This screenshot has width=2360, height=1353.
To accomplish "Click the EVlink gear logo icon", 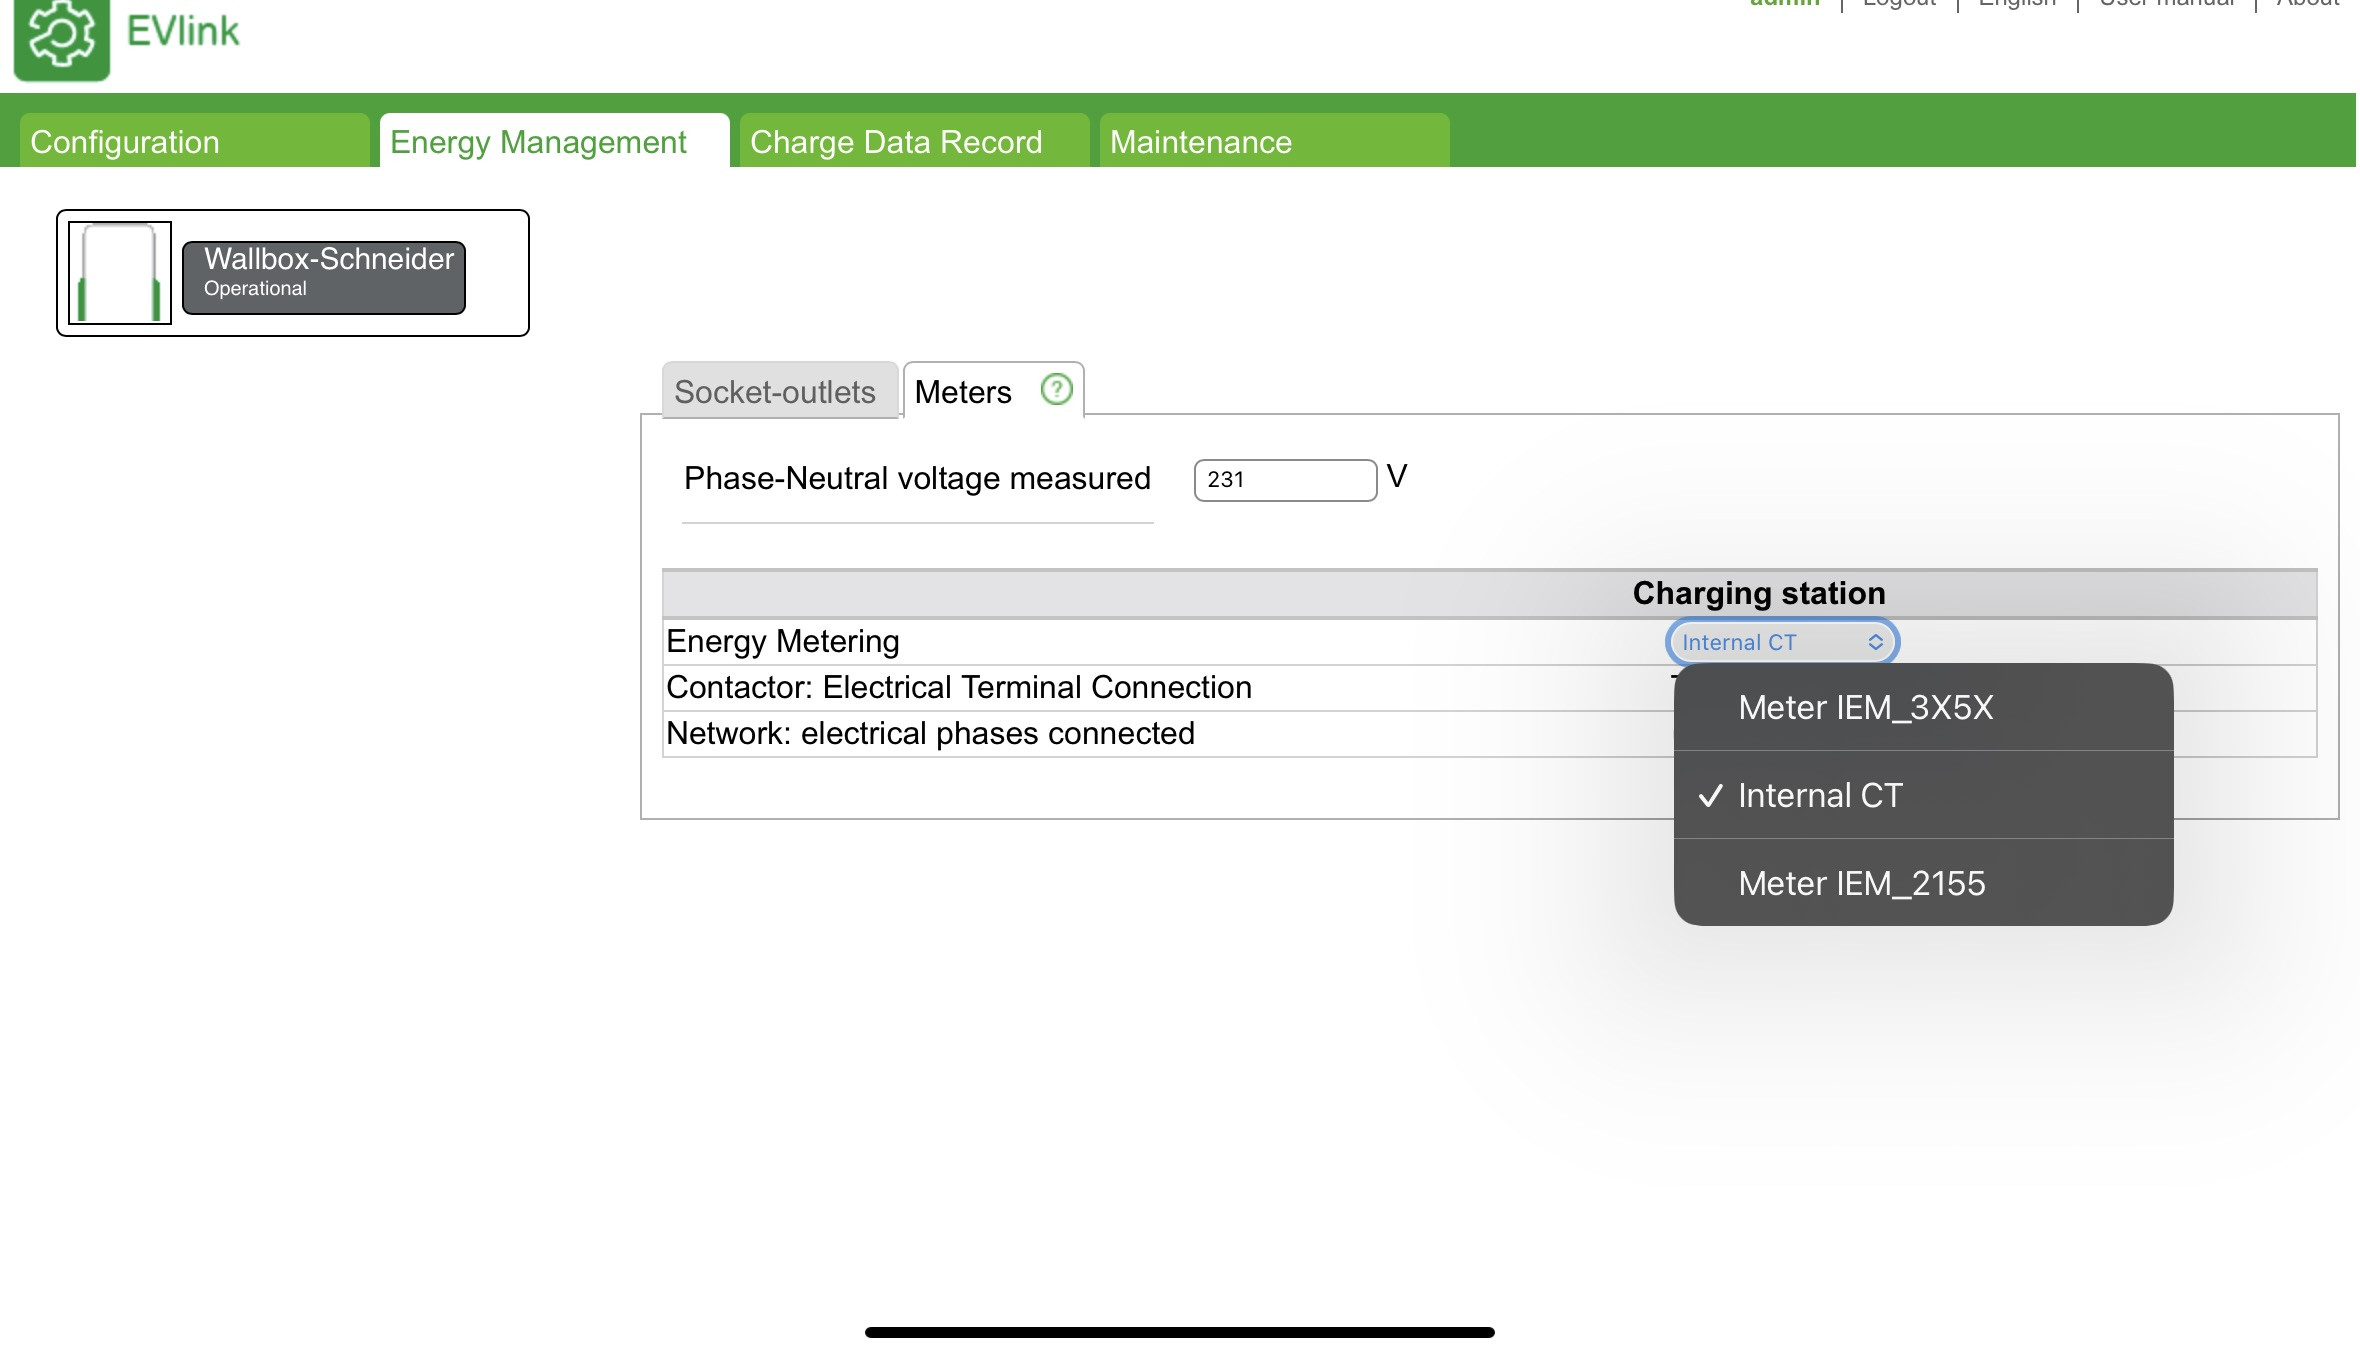I will (61, 37).
